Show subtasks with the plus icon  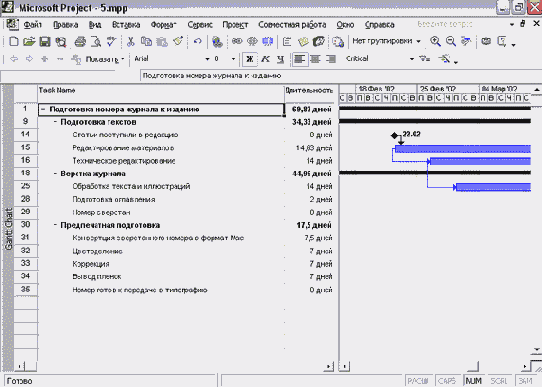[45, 59]
